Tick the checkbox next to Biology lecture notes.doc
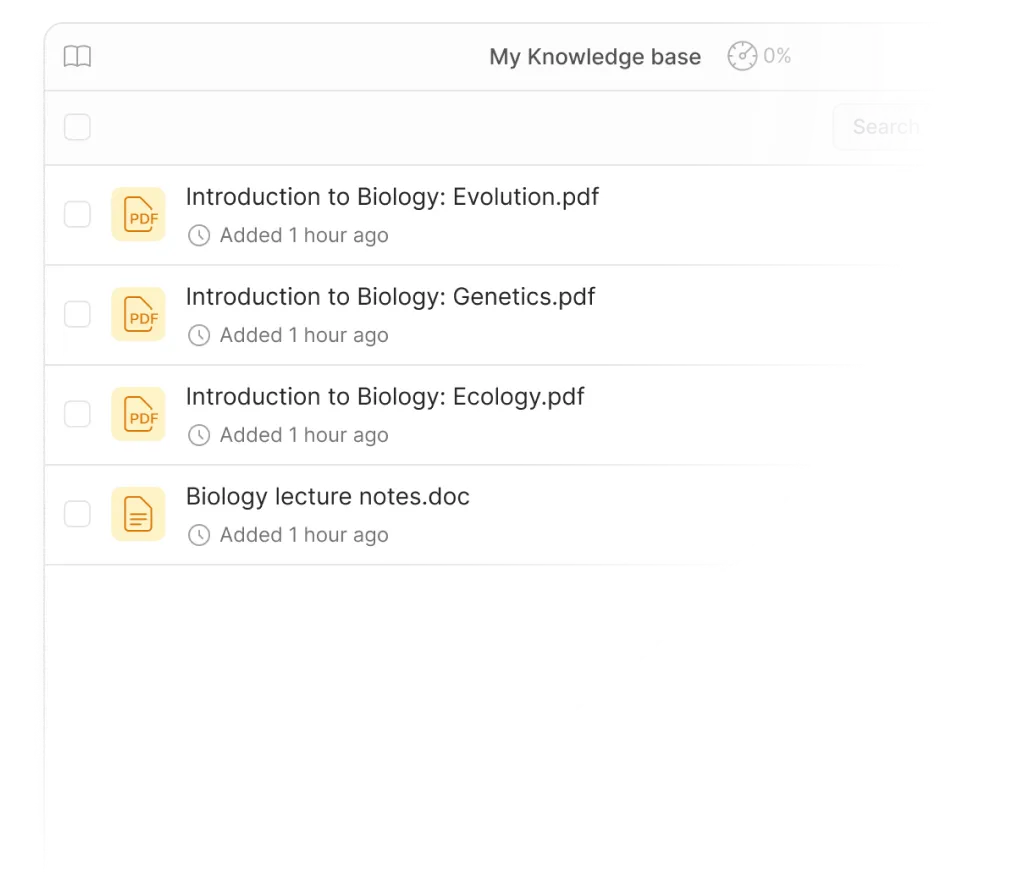The height and width of the screenshot is (874, 1036). [77, 513]
